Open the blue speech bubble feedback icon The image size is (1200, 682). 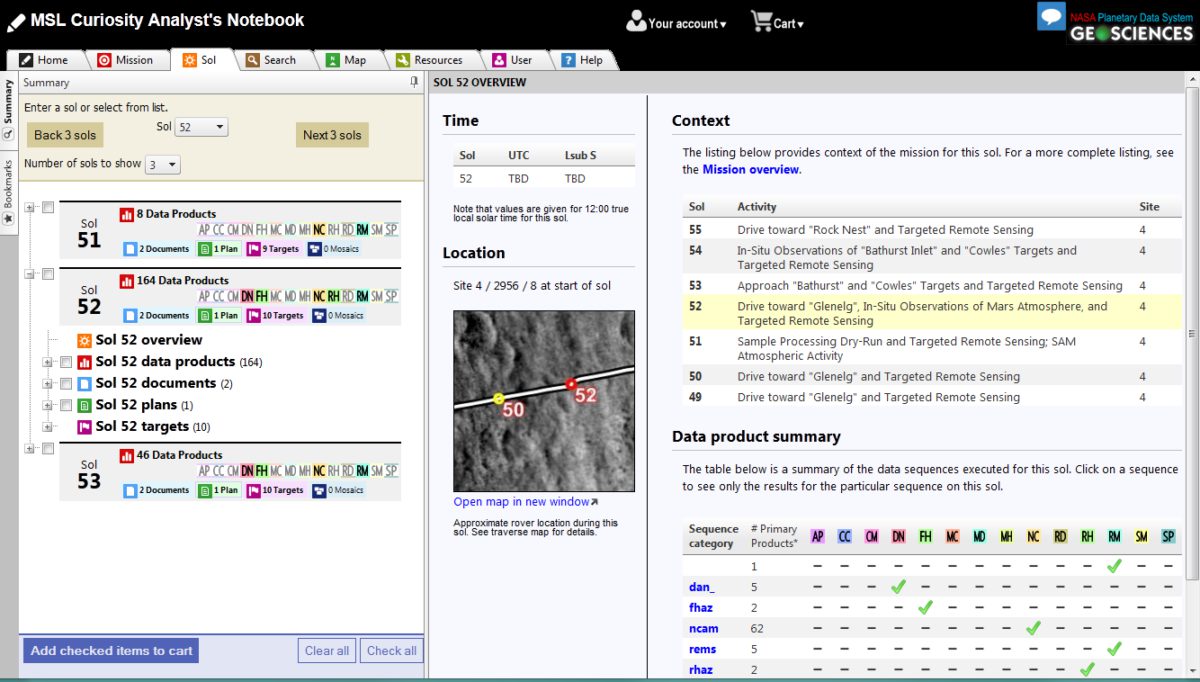pos(1051,17)
